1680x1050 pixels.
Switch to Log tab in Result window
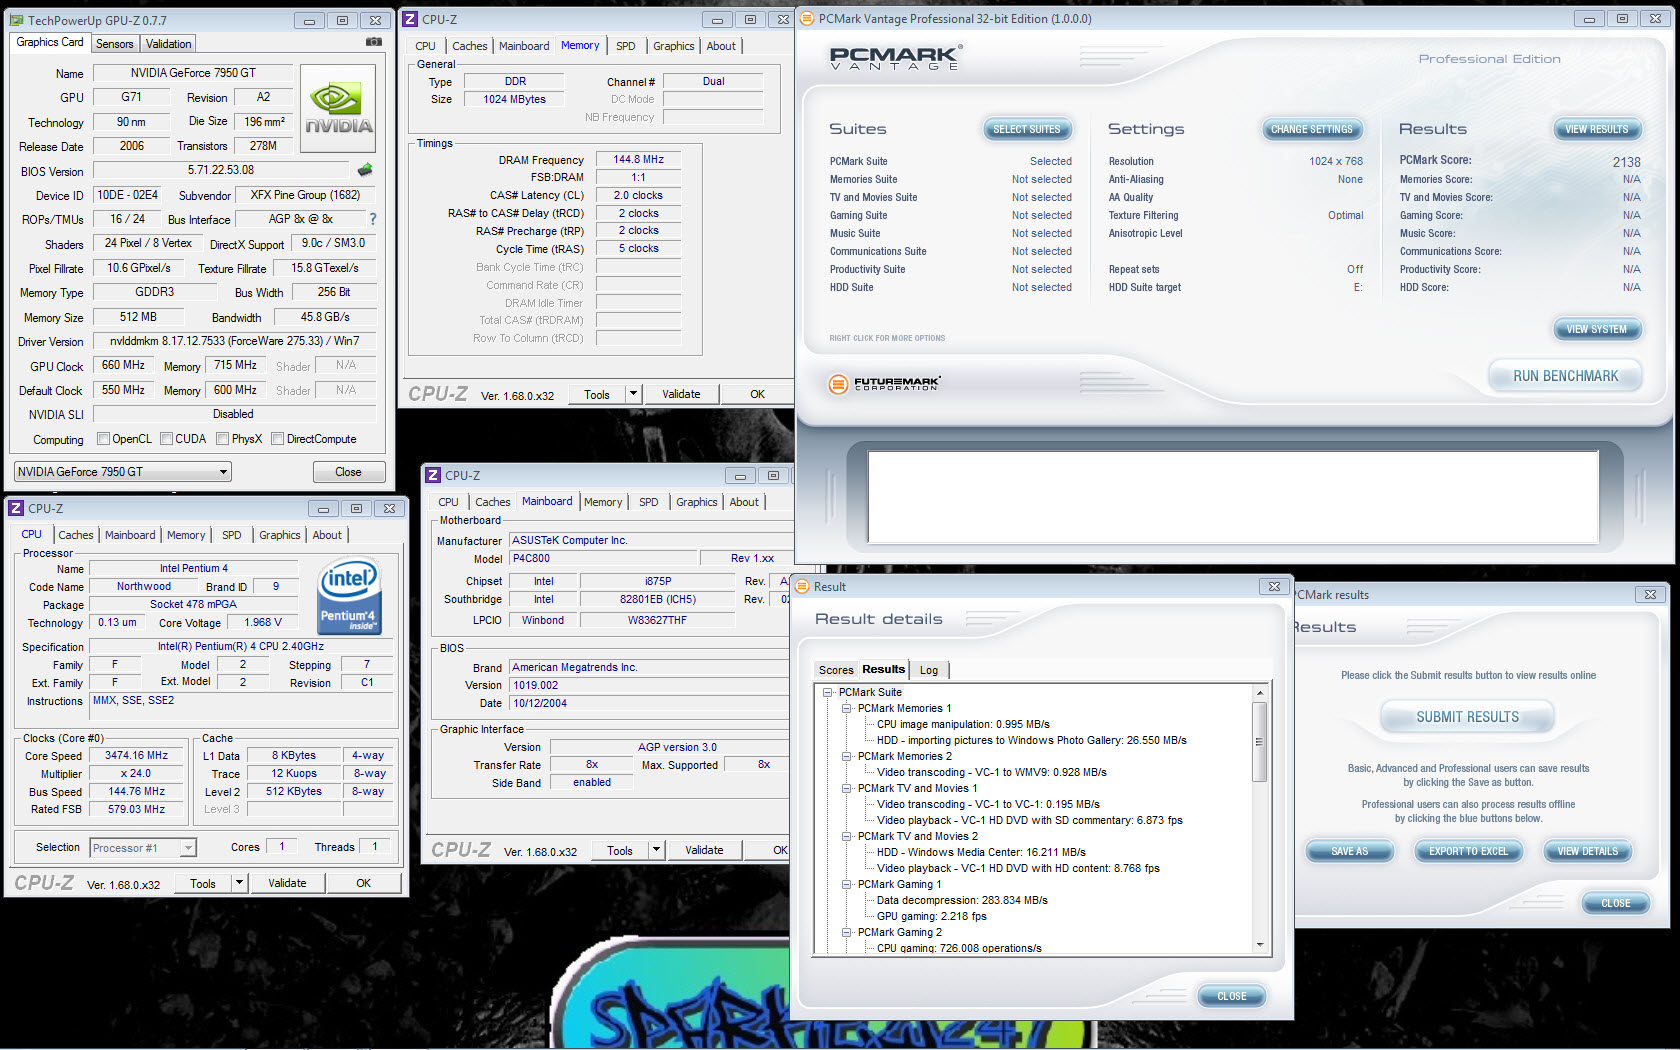point(929,670)
